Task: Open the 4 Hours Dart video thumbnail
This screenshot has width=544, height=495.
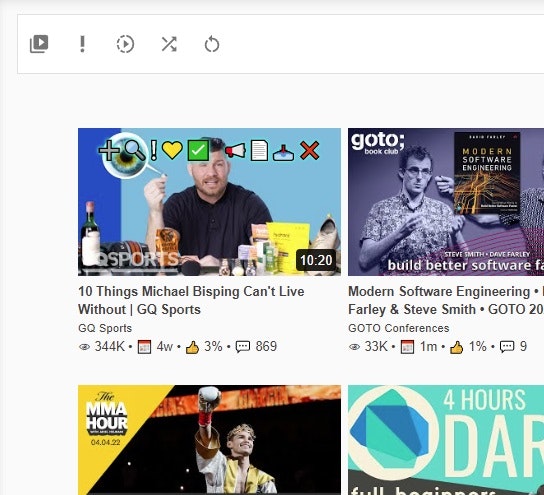Action: (446, 440)
